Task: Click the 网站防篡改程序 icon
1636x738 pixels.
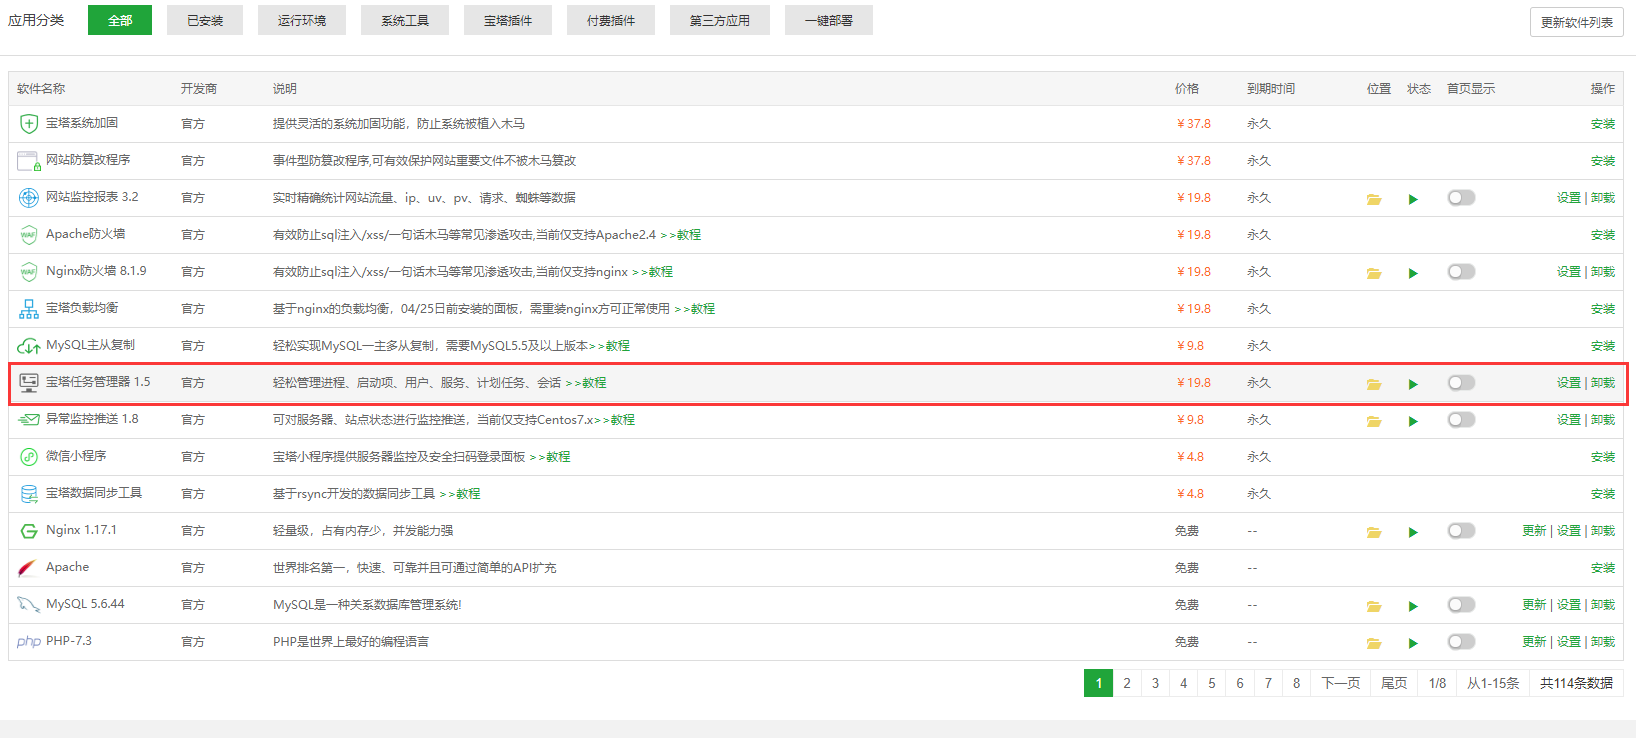Action: 29,161
